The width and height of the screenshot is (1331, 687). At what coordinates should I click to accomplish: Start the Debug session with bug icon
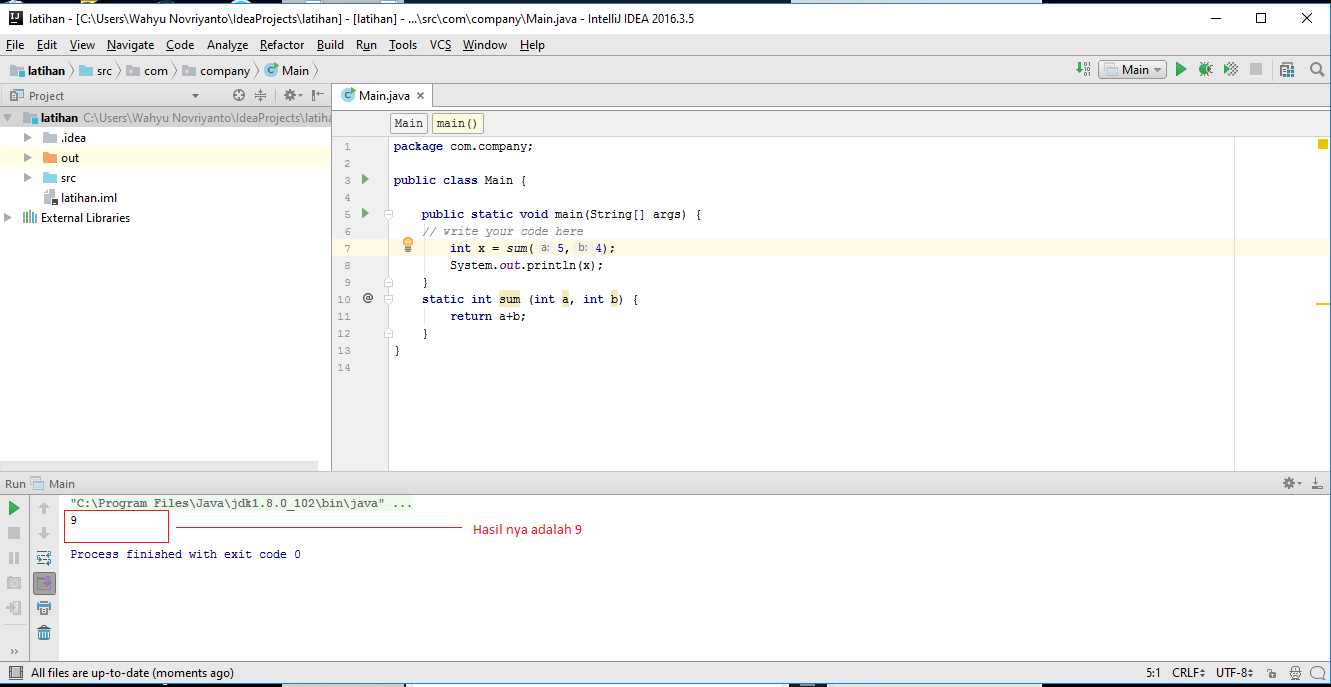pos(1205,70)
